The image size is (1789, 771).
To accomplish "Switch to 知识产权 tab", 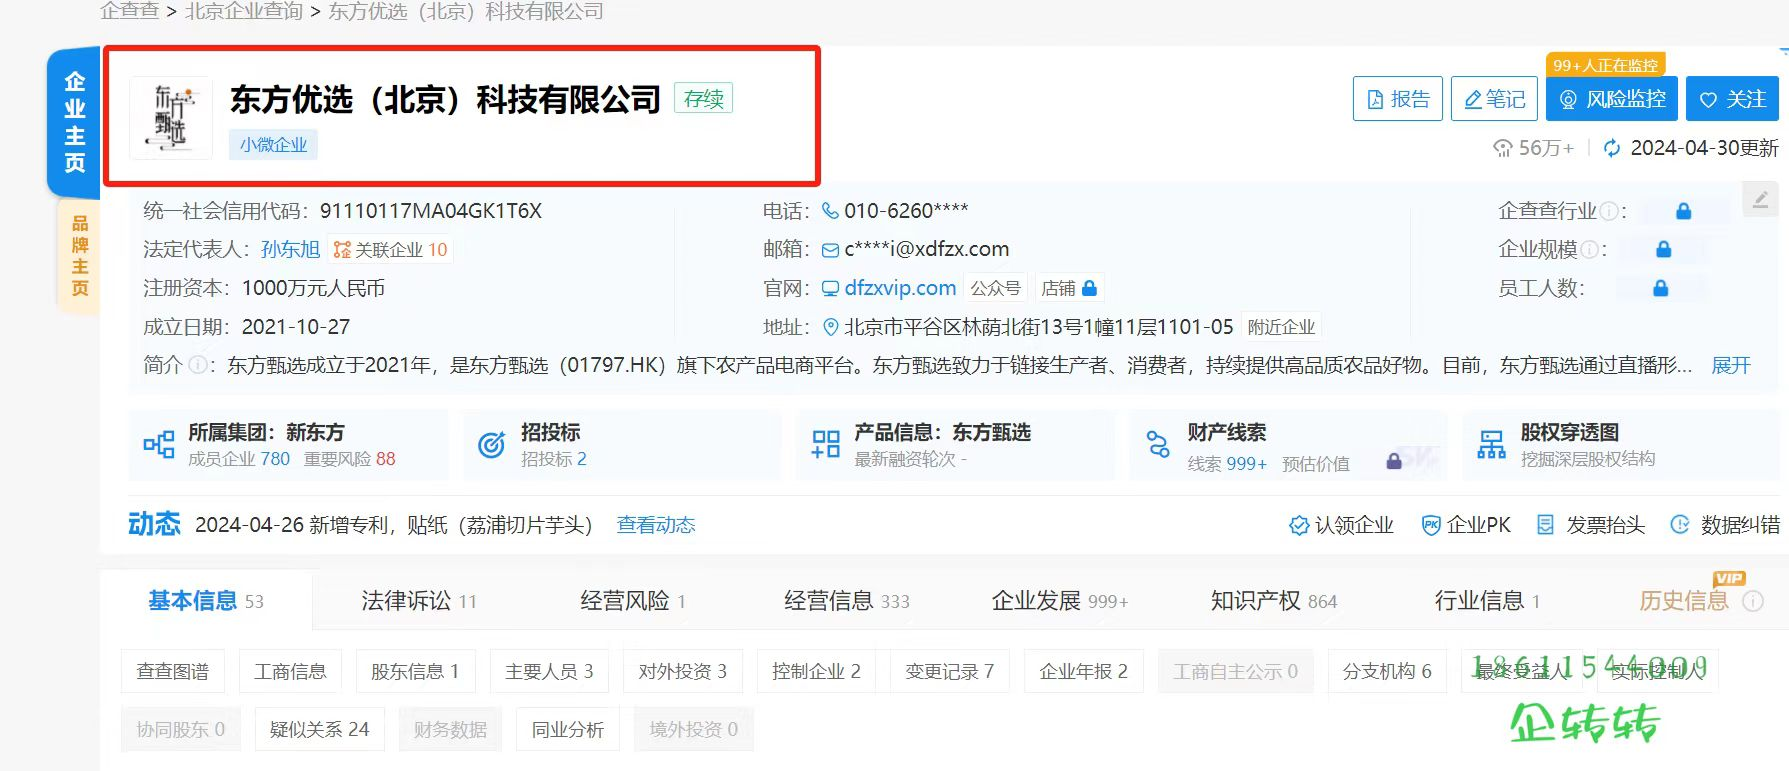I will [1274, 601].
